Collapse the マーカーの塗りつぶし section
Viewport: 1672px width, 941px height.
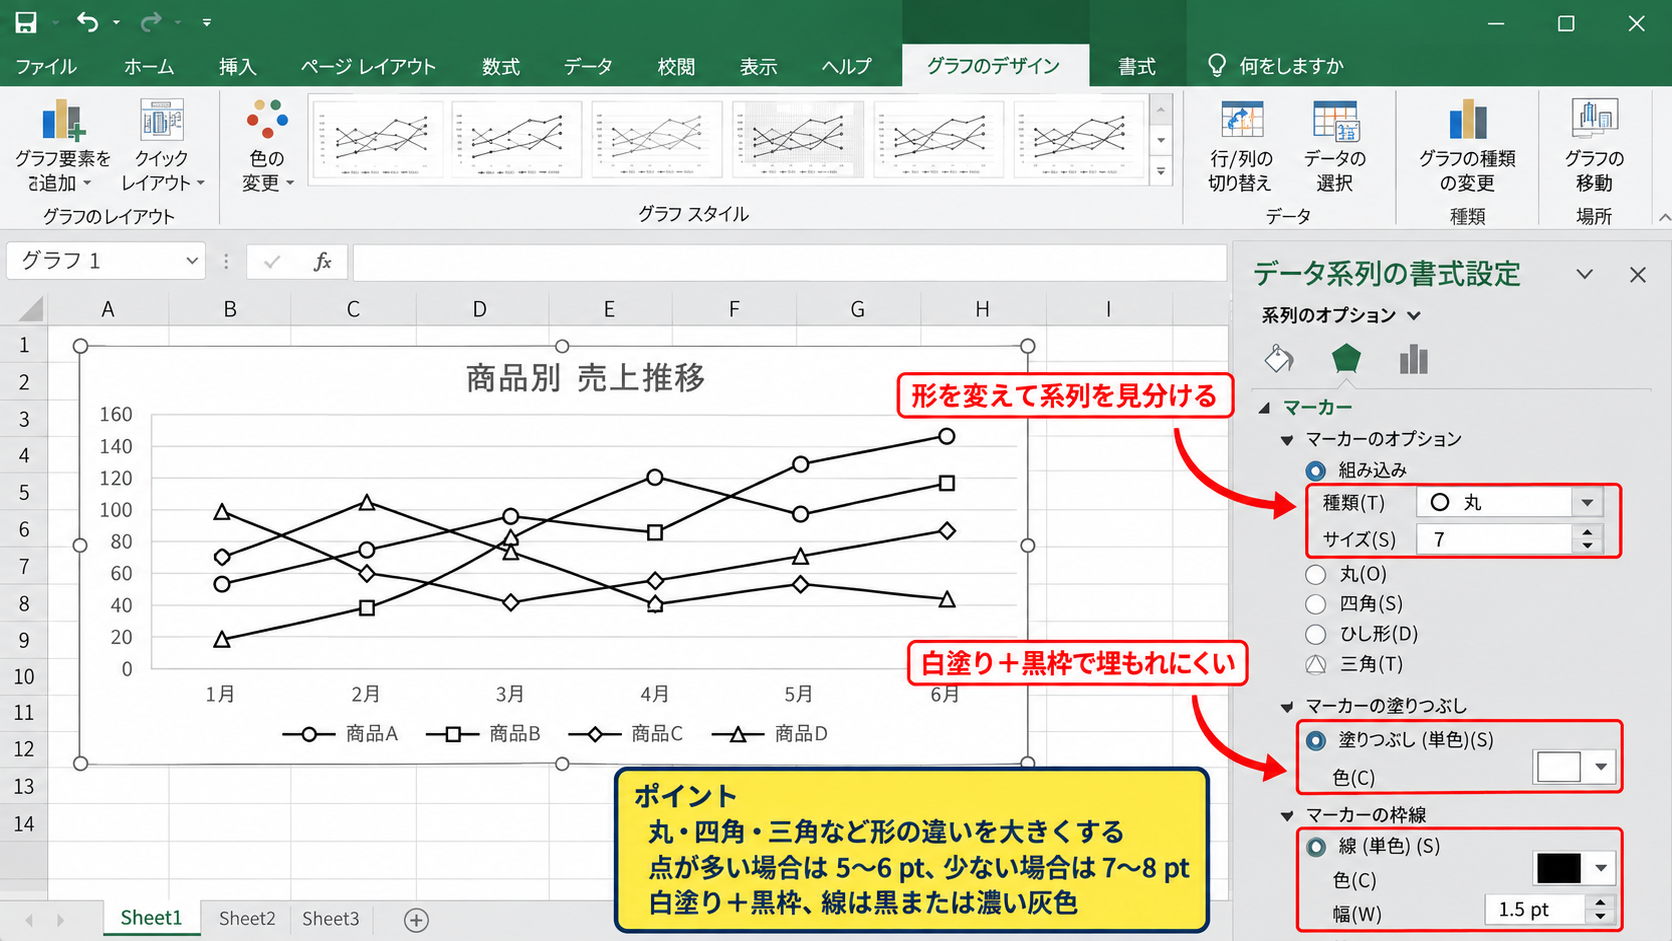tap(1287, 707)
